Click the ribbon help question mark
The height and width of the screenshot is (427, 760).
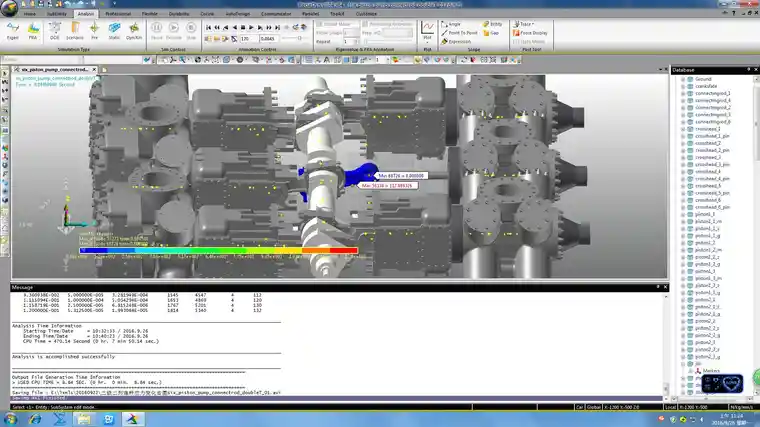(734, 14)
